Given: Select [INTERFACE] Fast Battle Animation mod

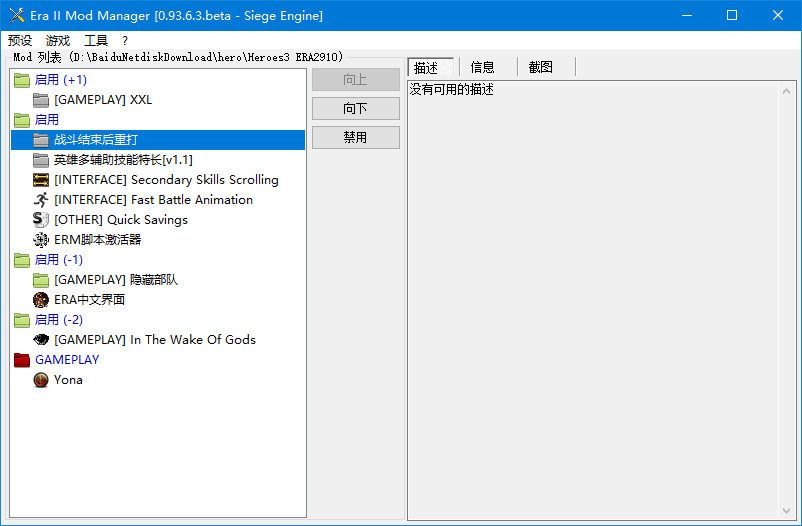Looking at the screenshot, I should pos(153,200).
